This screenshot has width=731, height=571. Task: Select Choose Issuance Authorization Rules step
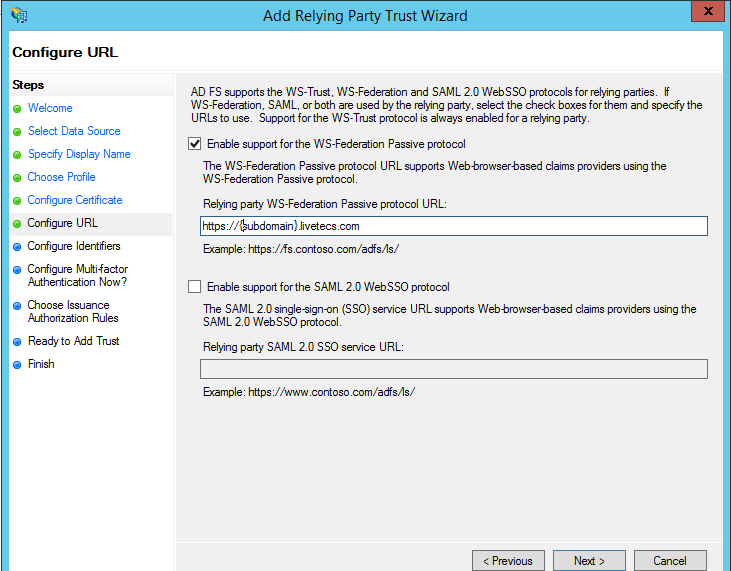point(73,311)
